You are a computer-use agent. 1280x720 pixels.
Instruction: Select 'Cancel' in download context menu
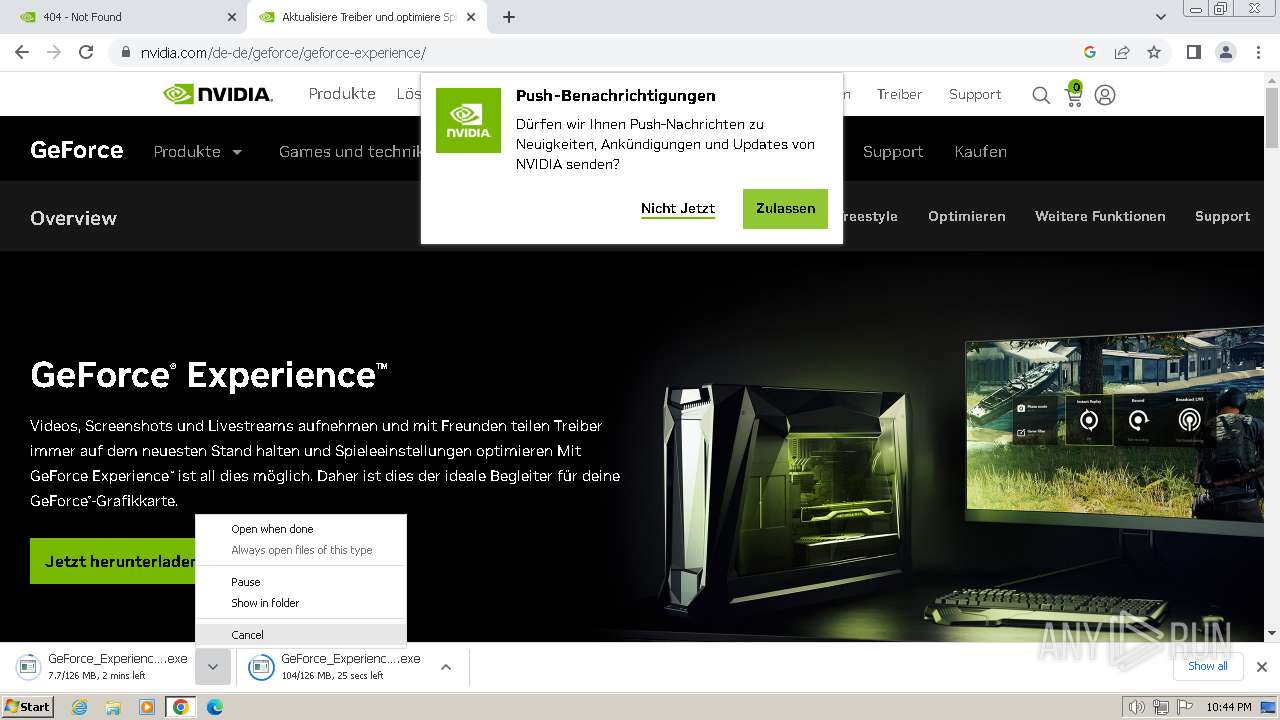click(x=301, y=635)
